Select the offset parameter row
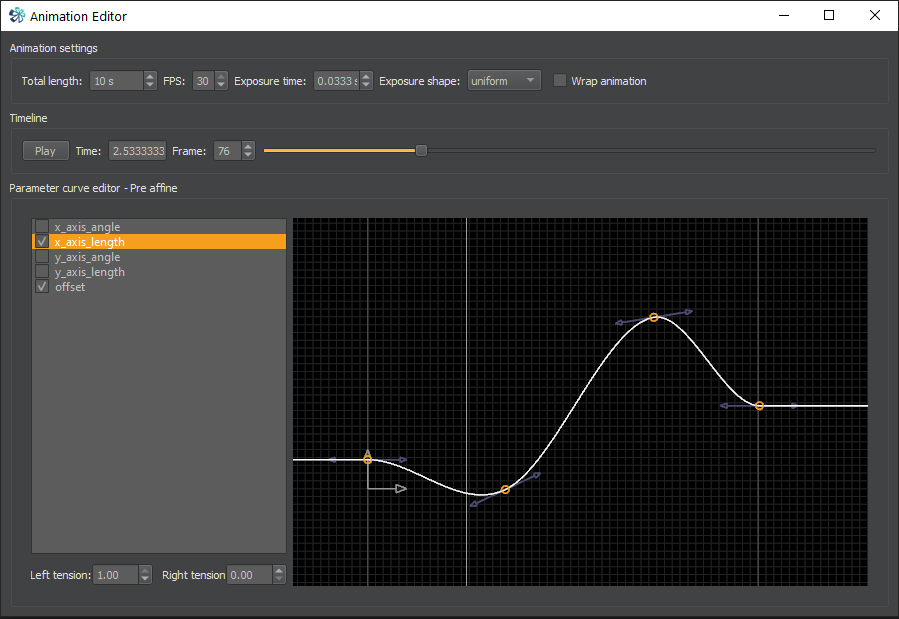The image size is (899, 619). pos(159,286)
